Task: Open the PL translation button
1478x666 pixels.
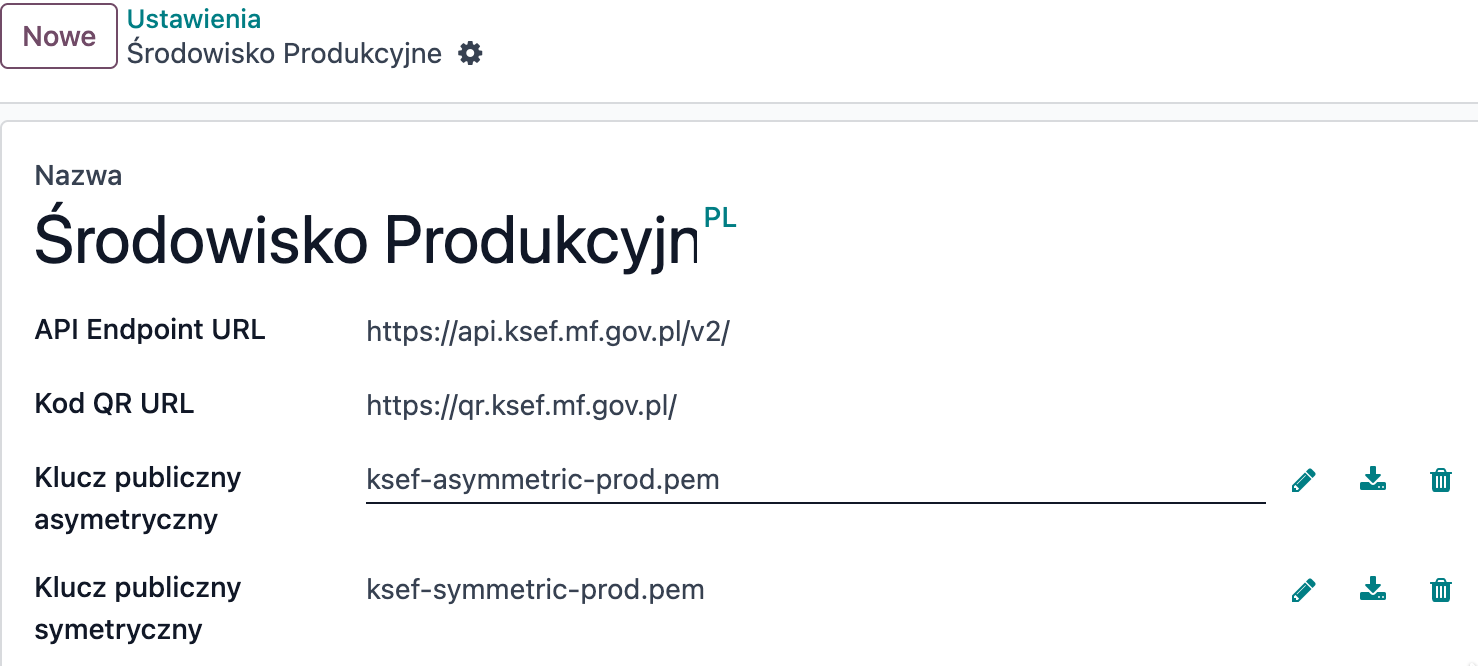Action: pos(720,218)
